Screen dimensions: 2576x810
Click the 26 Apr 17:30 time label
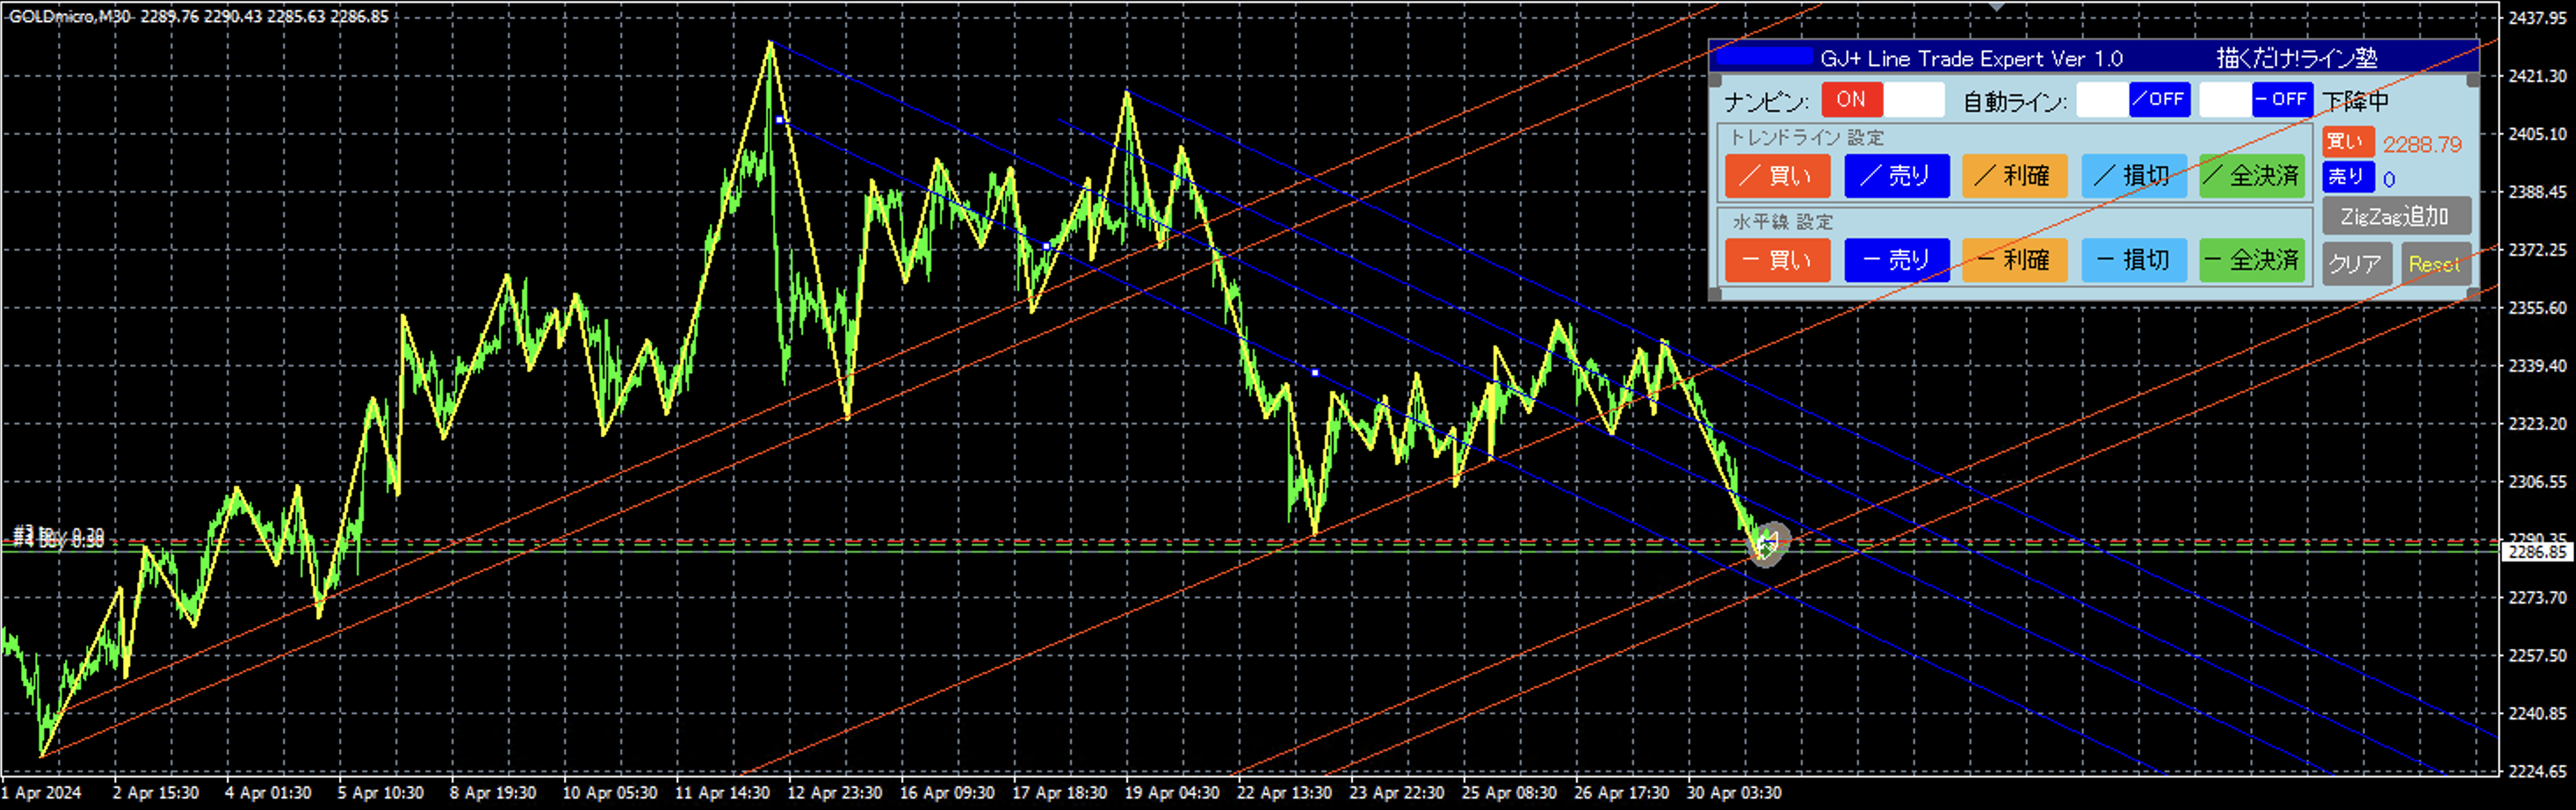pyautogui.click(x=1622, y=793)
